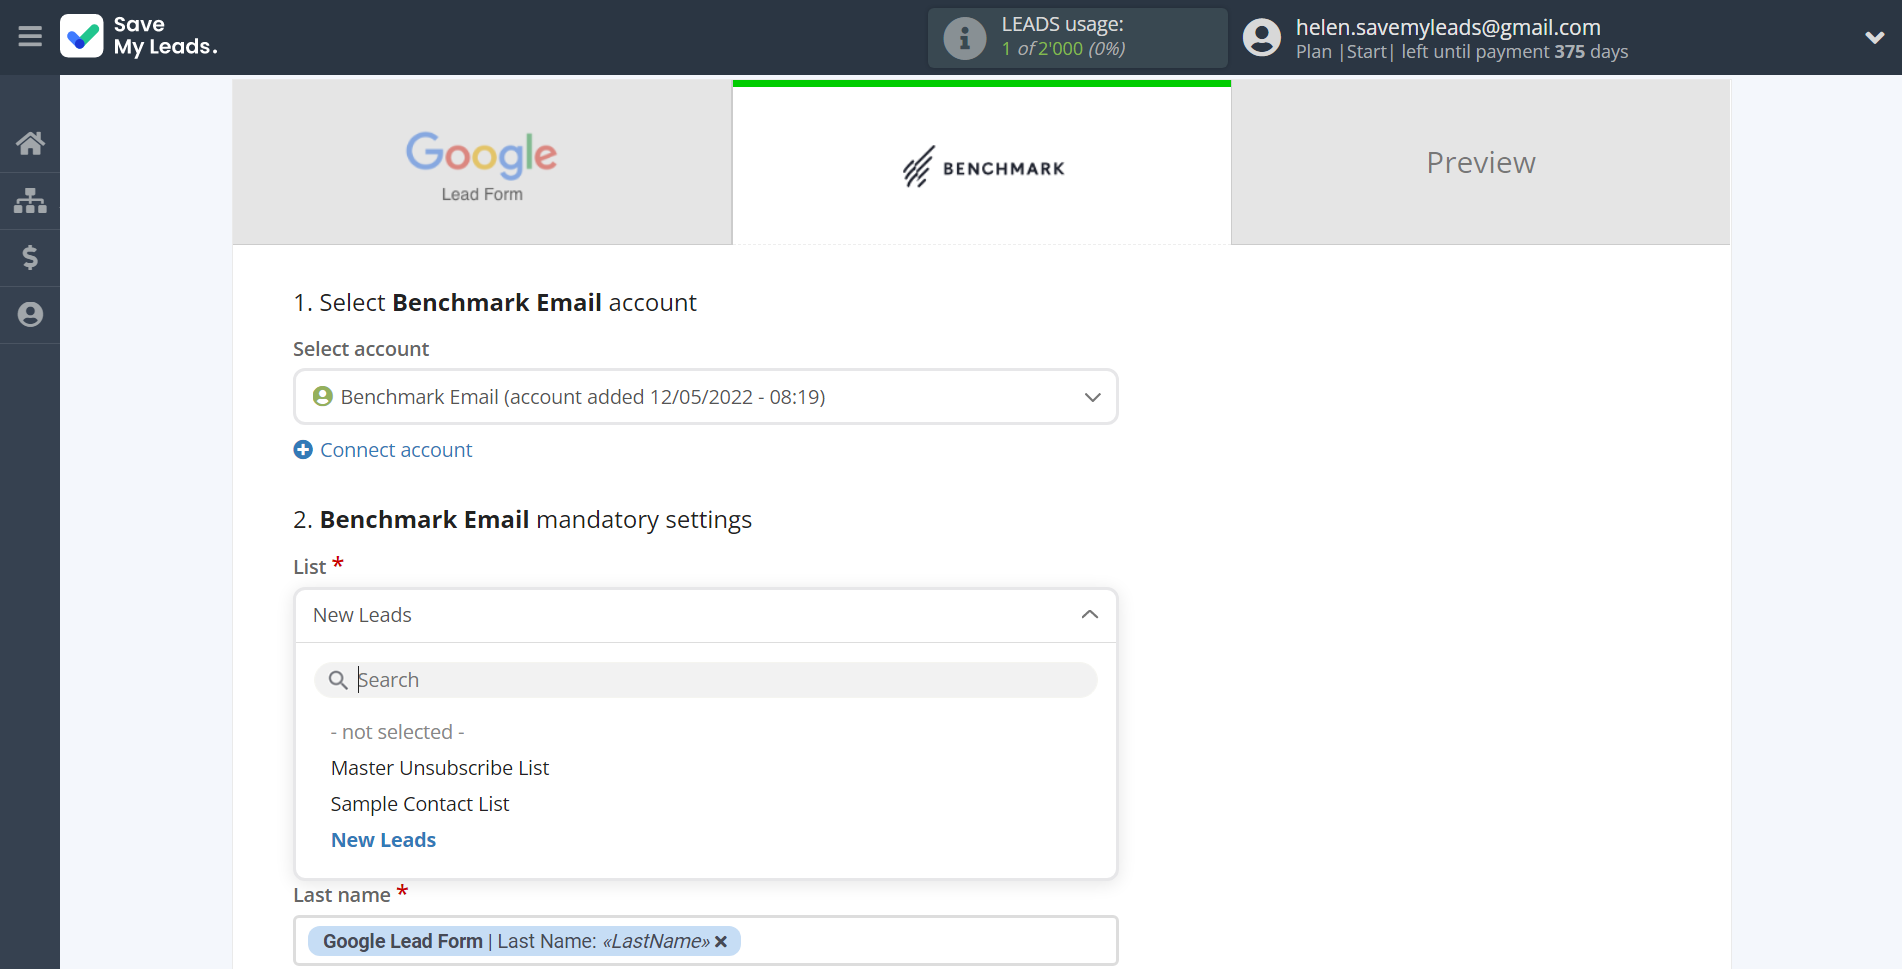Click the search magnifier icon

338,680
